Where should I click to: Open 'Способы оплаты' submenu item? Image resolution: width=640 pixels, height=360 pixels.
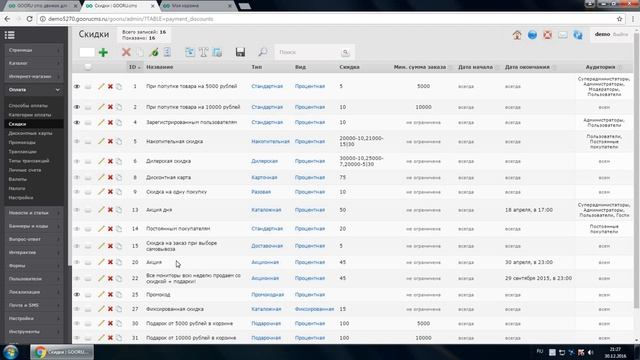click(x=28, y=106)
